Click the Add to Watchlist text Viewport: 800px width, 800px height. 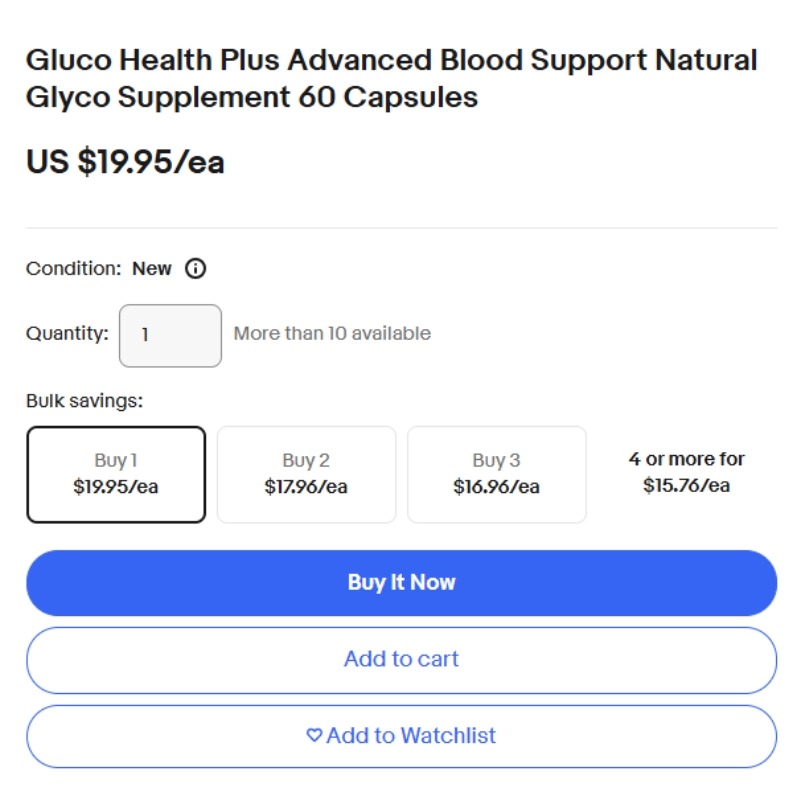[411, 736]
